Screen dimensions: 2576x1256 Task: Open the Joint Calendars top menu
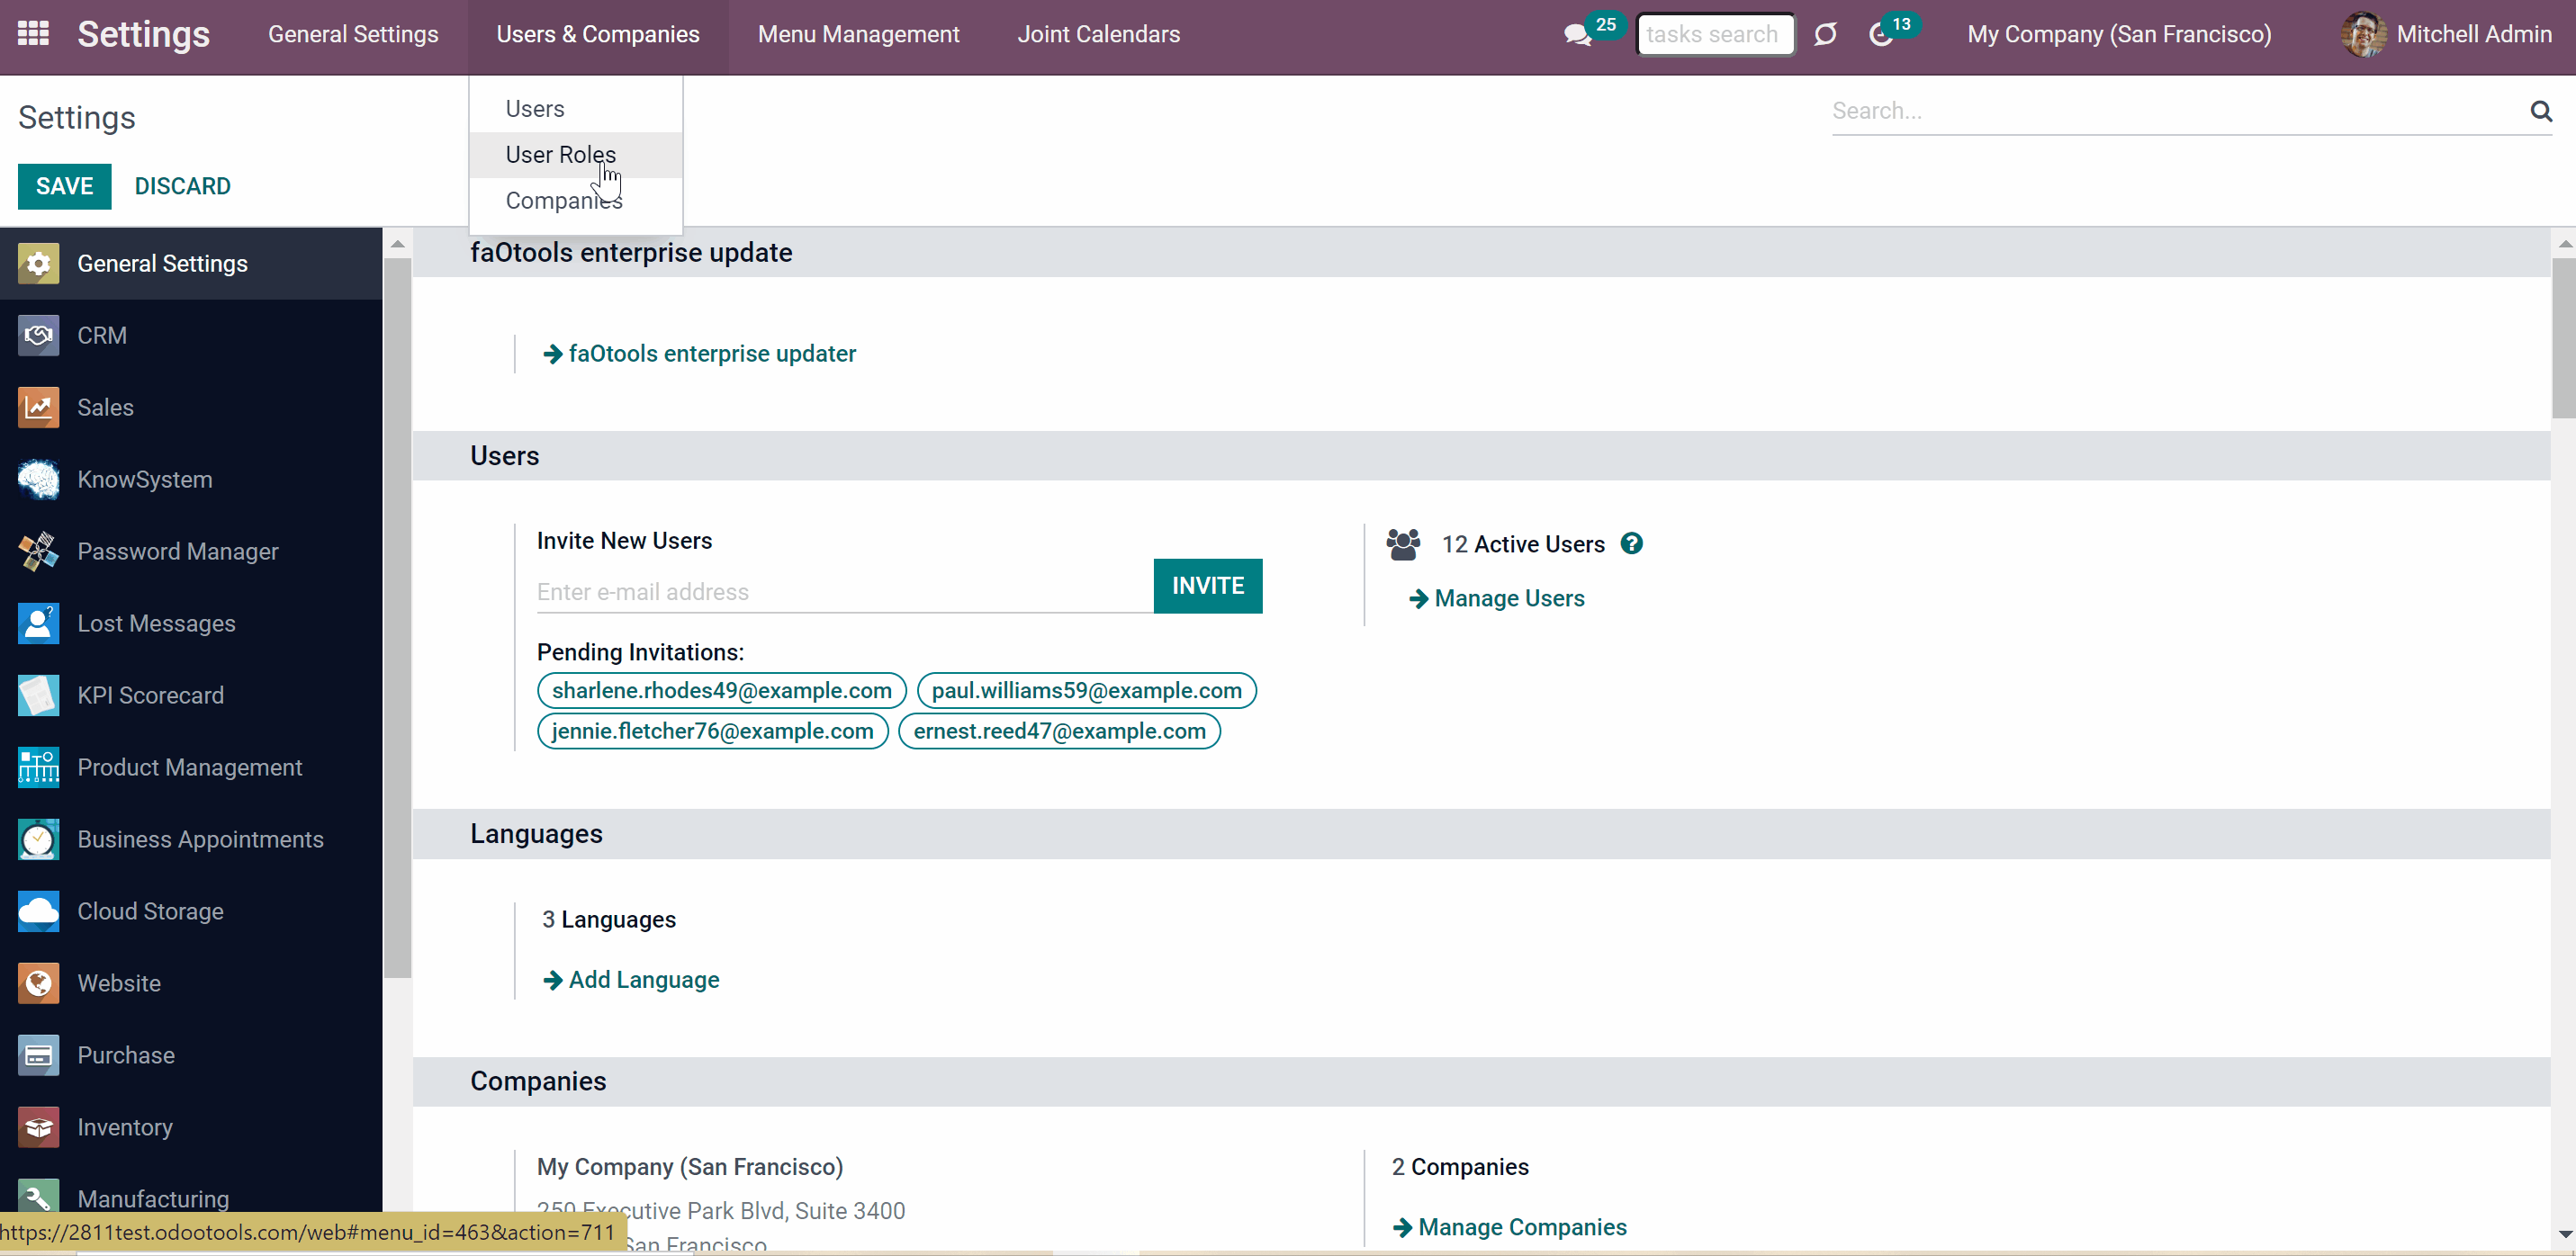click(1098, 35)
